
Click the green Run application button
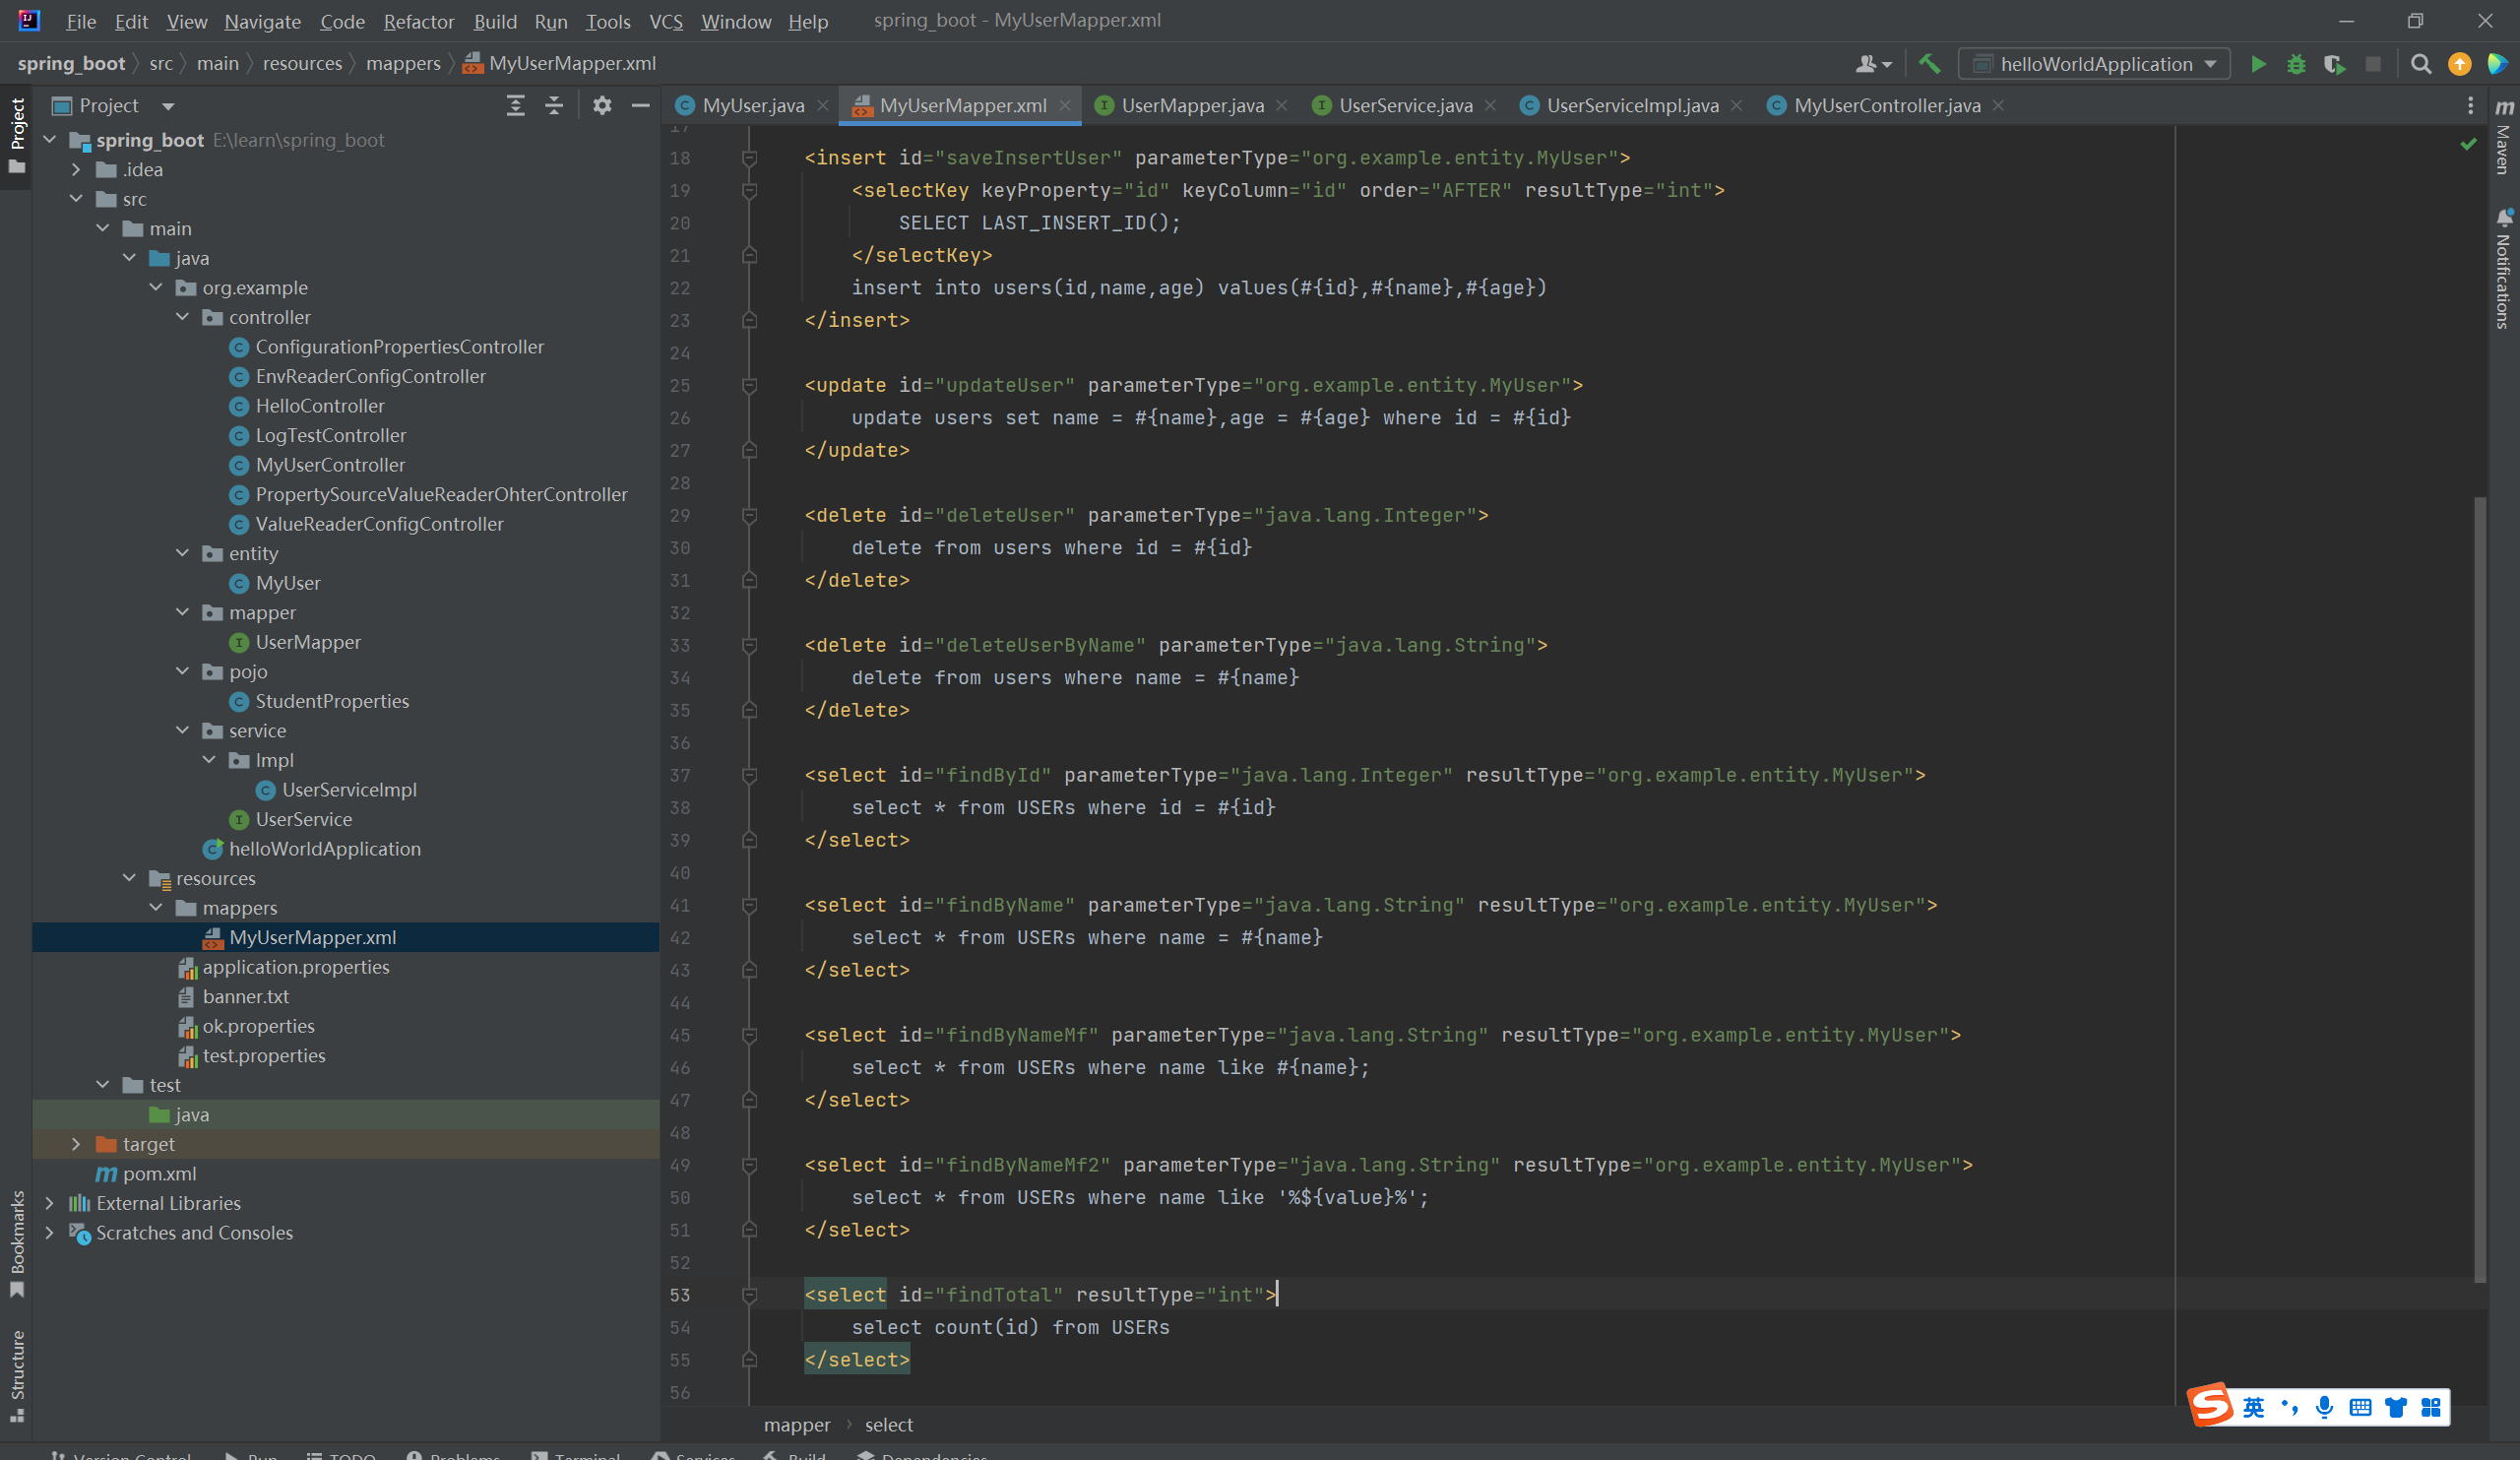pyautogui.click(x=2257, y=64)
